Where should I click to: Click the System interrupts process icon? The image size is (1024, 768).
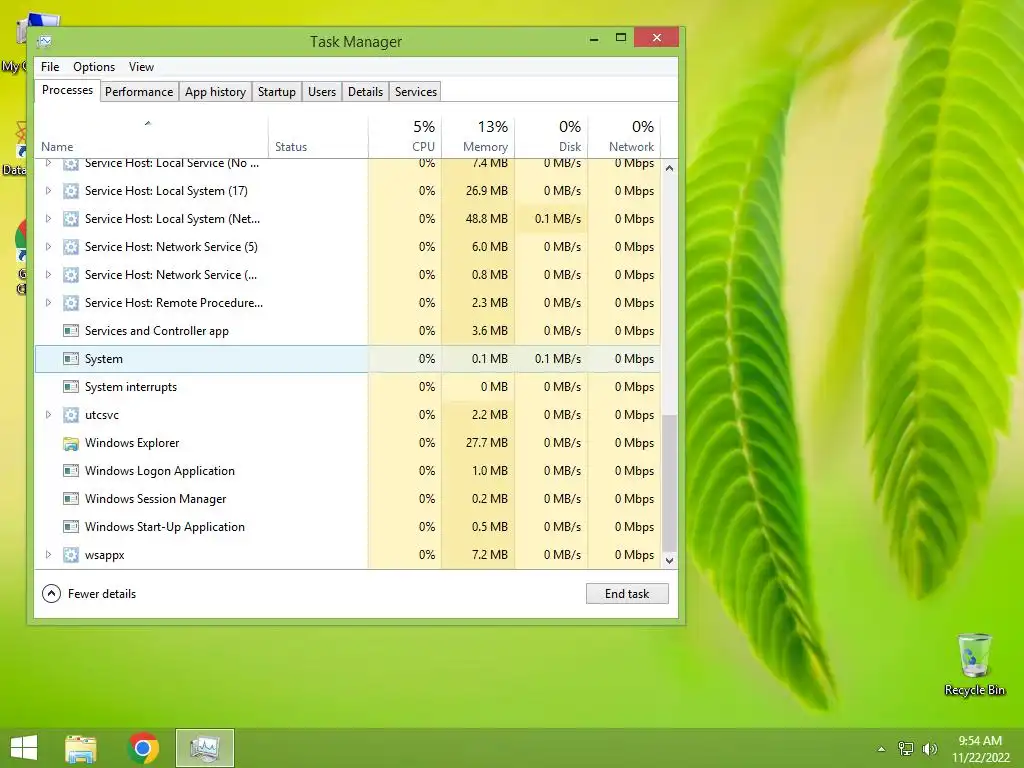point(71,387)
